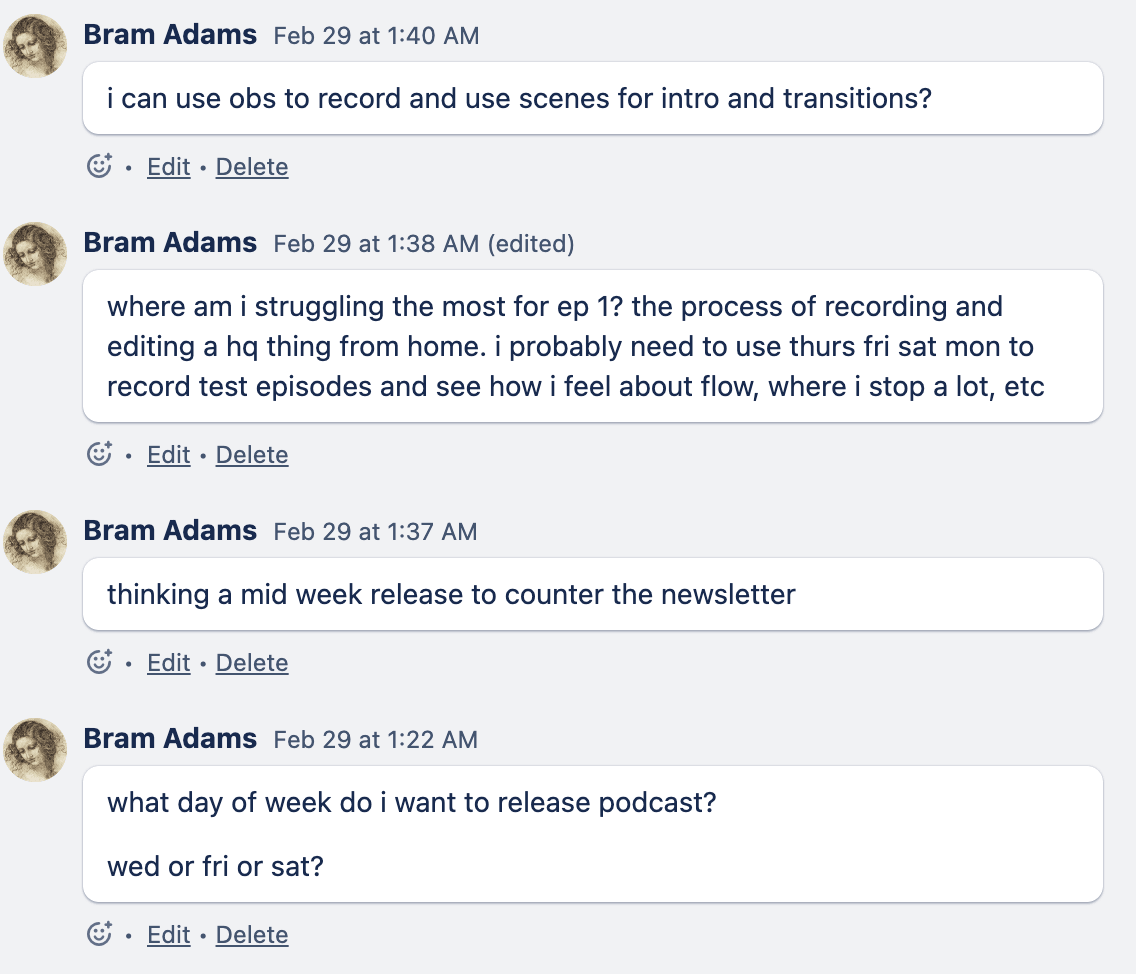Edit the comment about struggling with ep 1
The image size is (1136, 974).
[168, 454]
